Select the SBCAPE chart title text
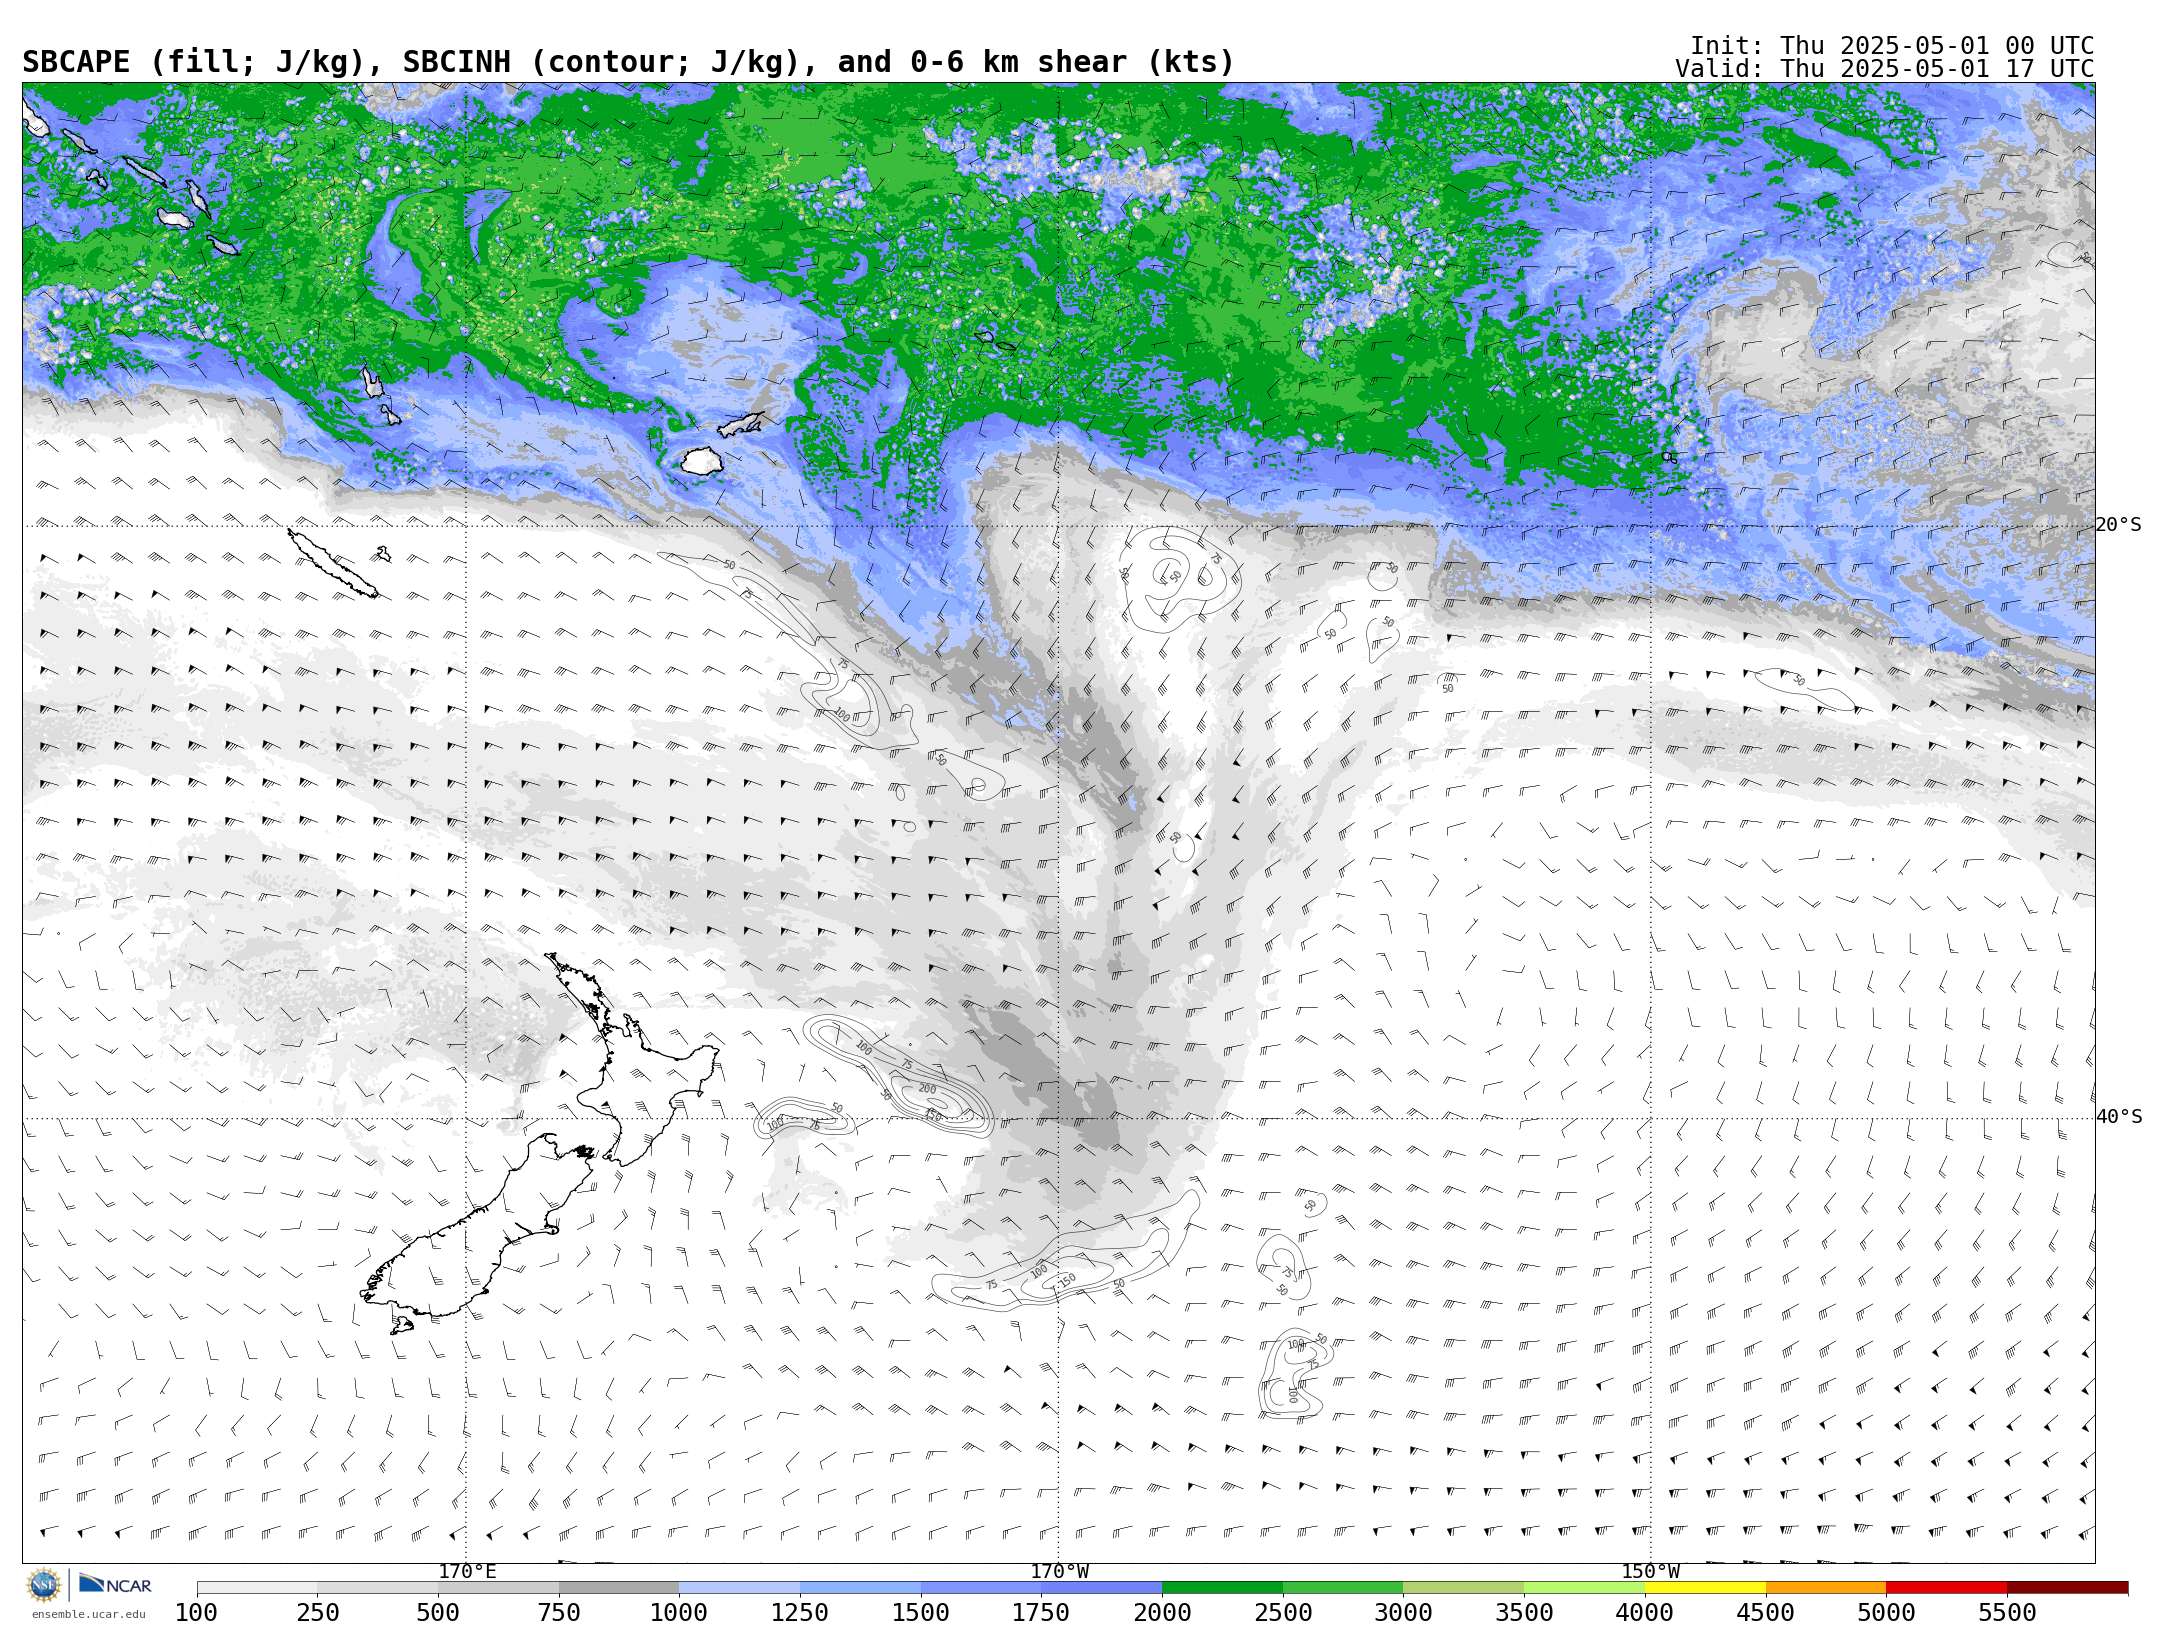 click(x=628, y=62)
